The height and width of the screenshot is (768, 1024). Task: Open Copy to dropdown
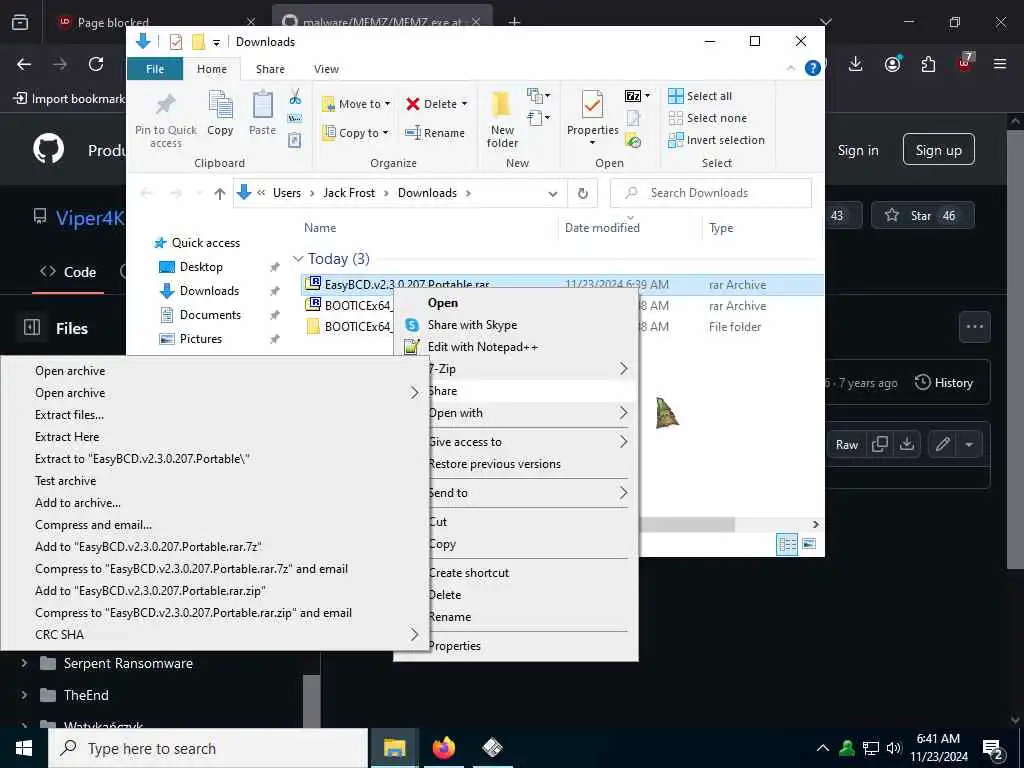(356, 133)
